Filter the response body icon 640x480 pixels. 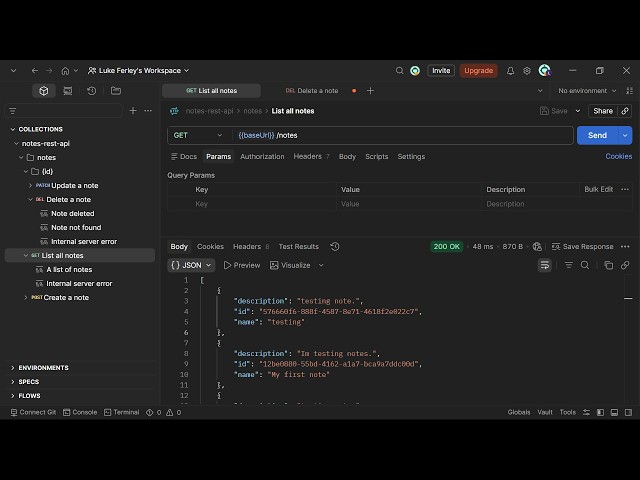coord(568,265)
